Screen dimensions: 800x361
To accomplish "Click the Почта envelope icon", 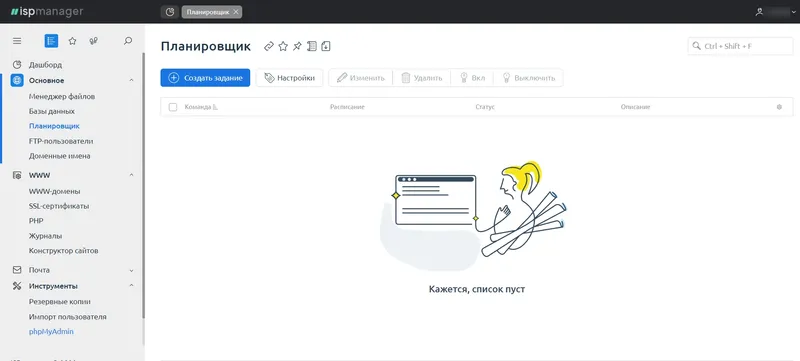I will point(17,270).
